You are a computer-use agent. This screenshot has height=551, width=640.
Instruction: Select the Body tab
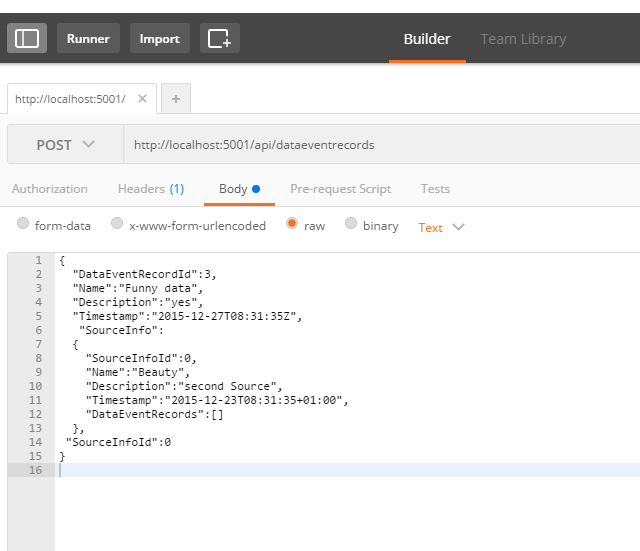click(239, 189)
